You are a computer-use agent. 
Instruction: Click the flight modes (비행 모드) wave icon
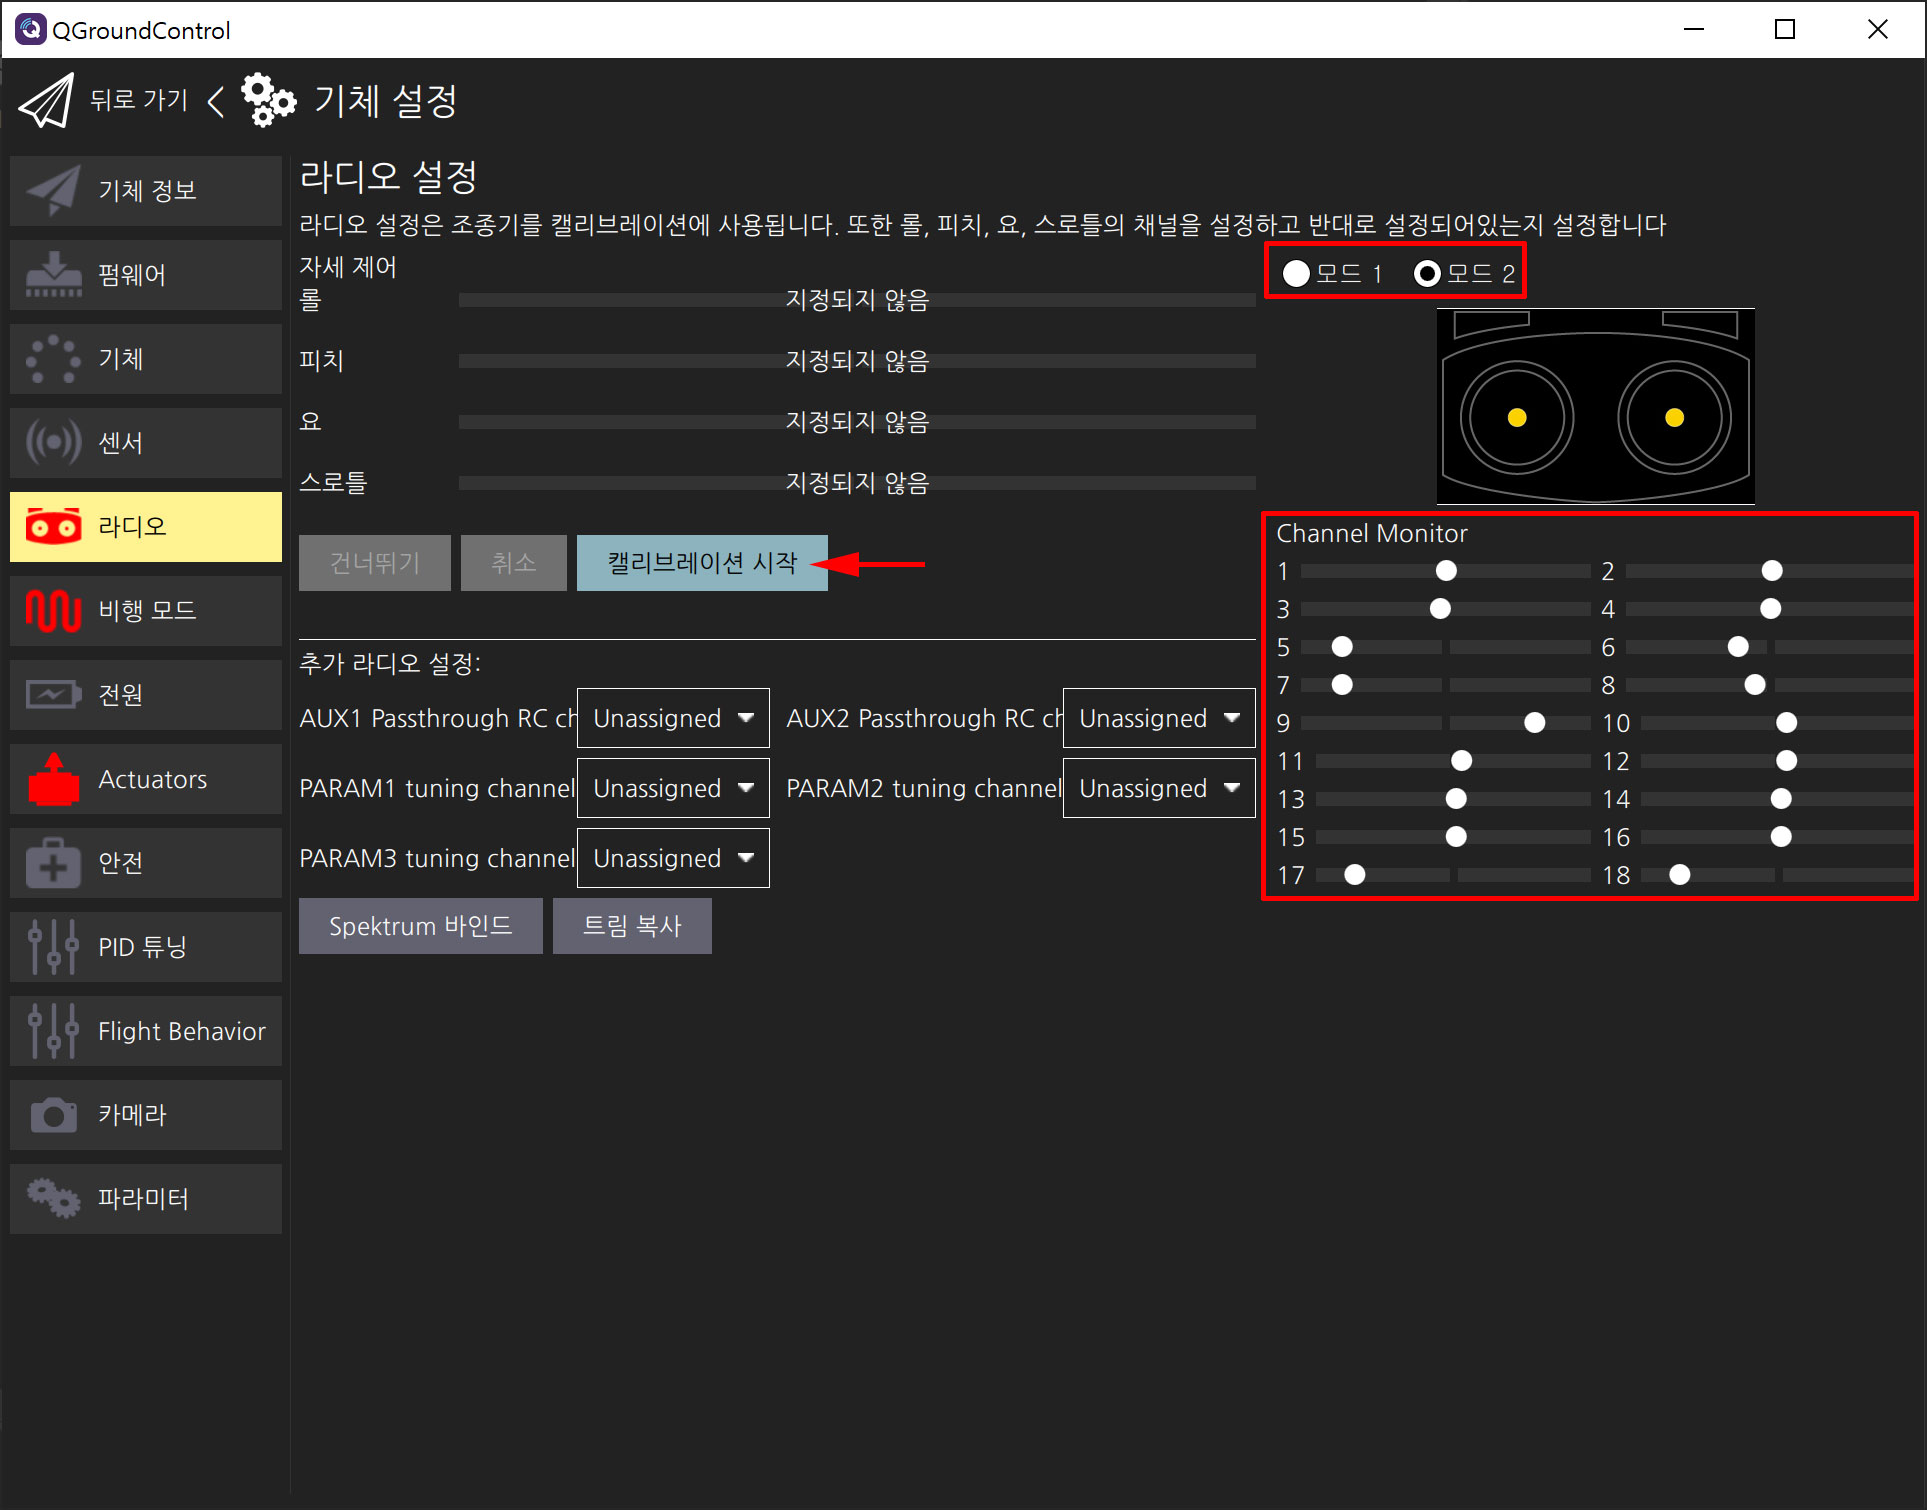53,610
